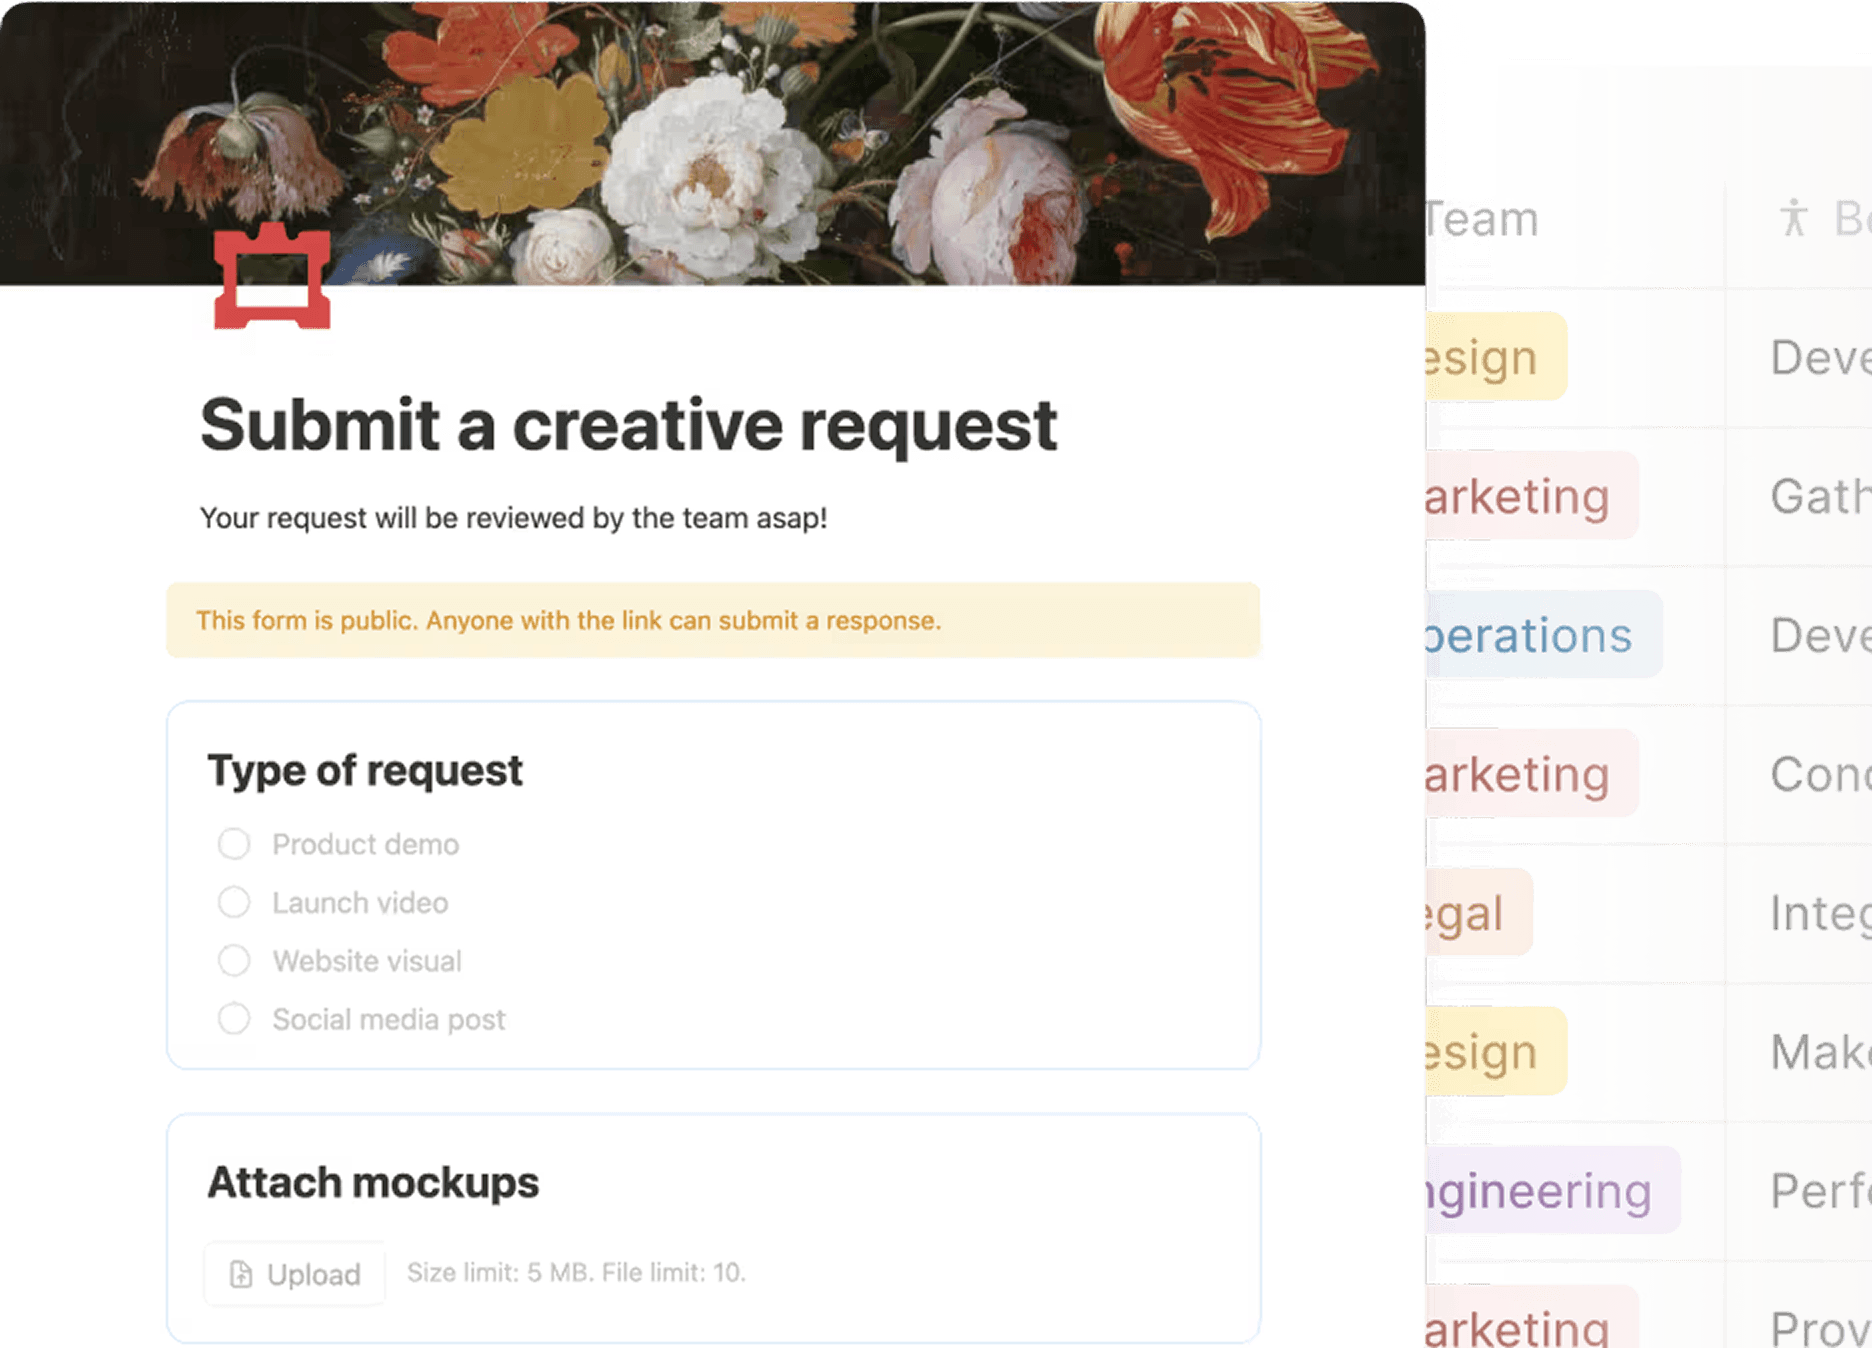Click the form description about team review

513,518
